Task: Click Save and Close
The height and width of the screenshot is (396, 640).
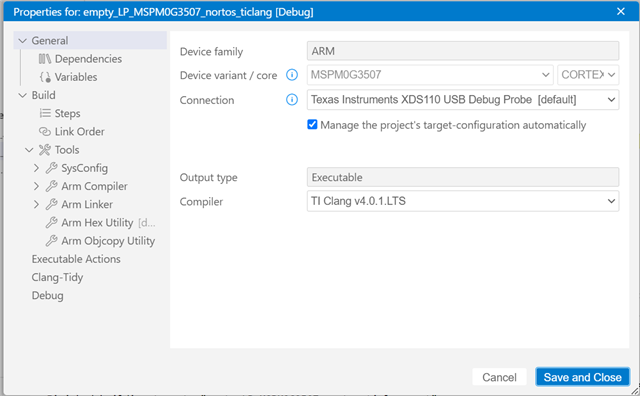Action: [x=582, y=377]
